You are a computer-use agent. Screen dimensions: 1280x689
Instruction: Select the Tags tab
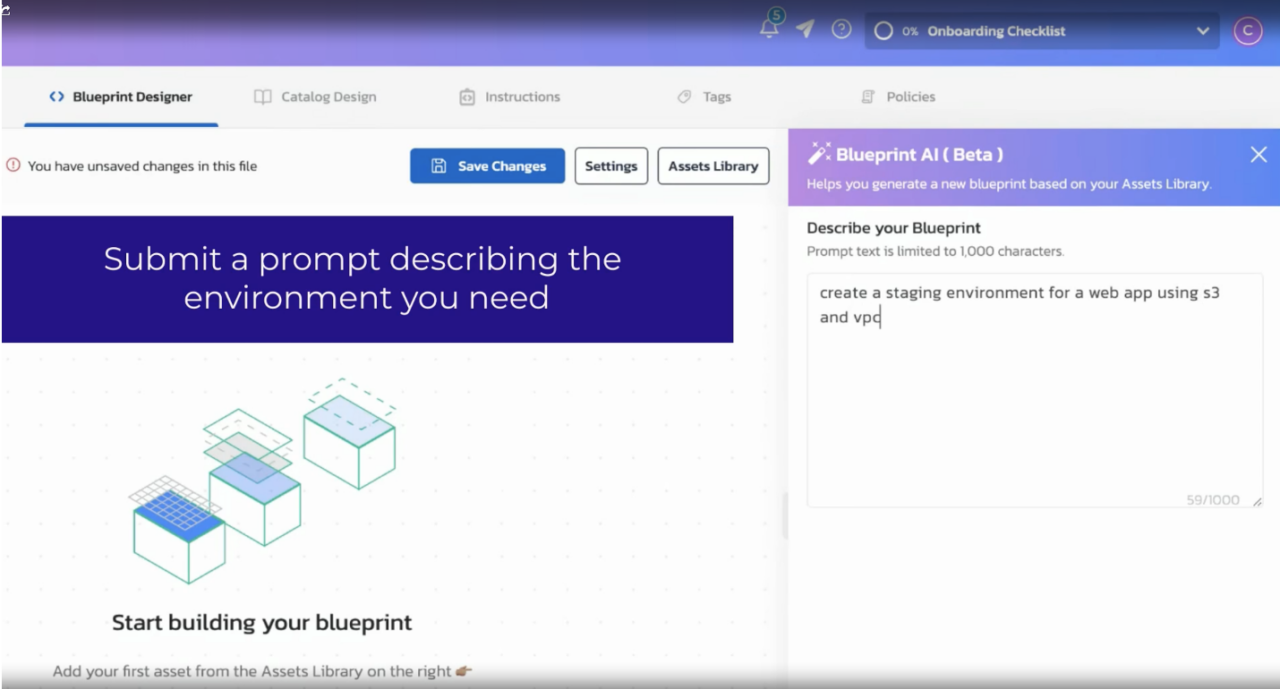(704, 97)
